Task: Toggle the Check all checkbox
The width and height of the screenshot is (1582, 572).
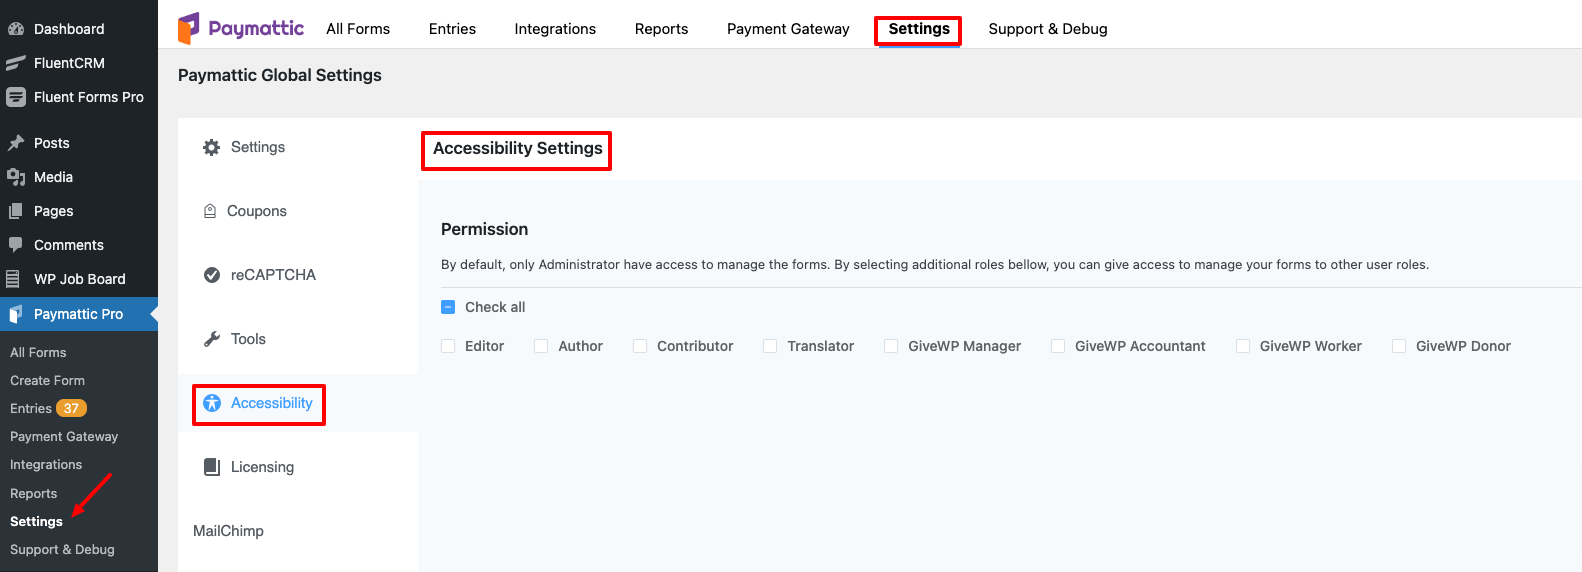Action: 448,307
